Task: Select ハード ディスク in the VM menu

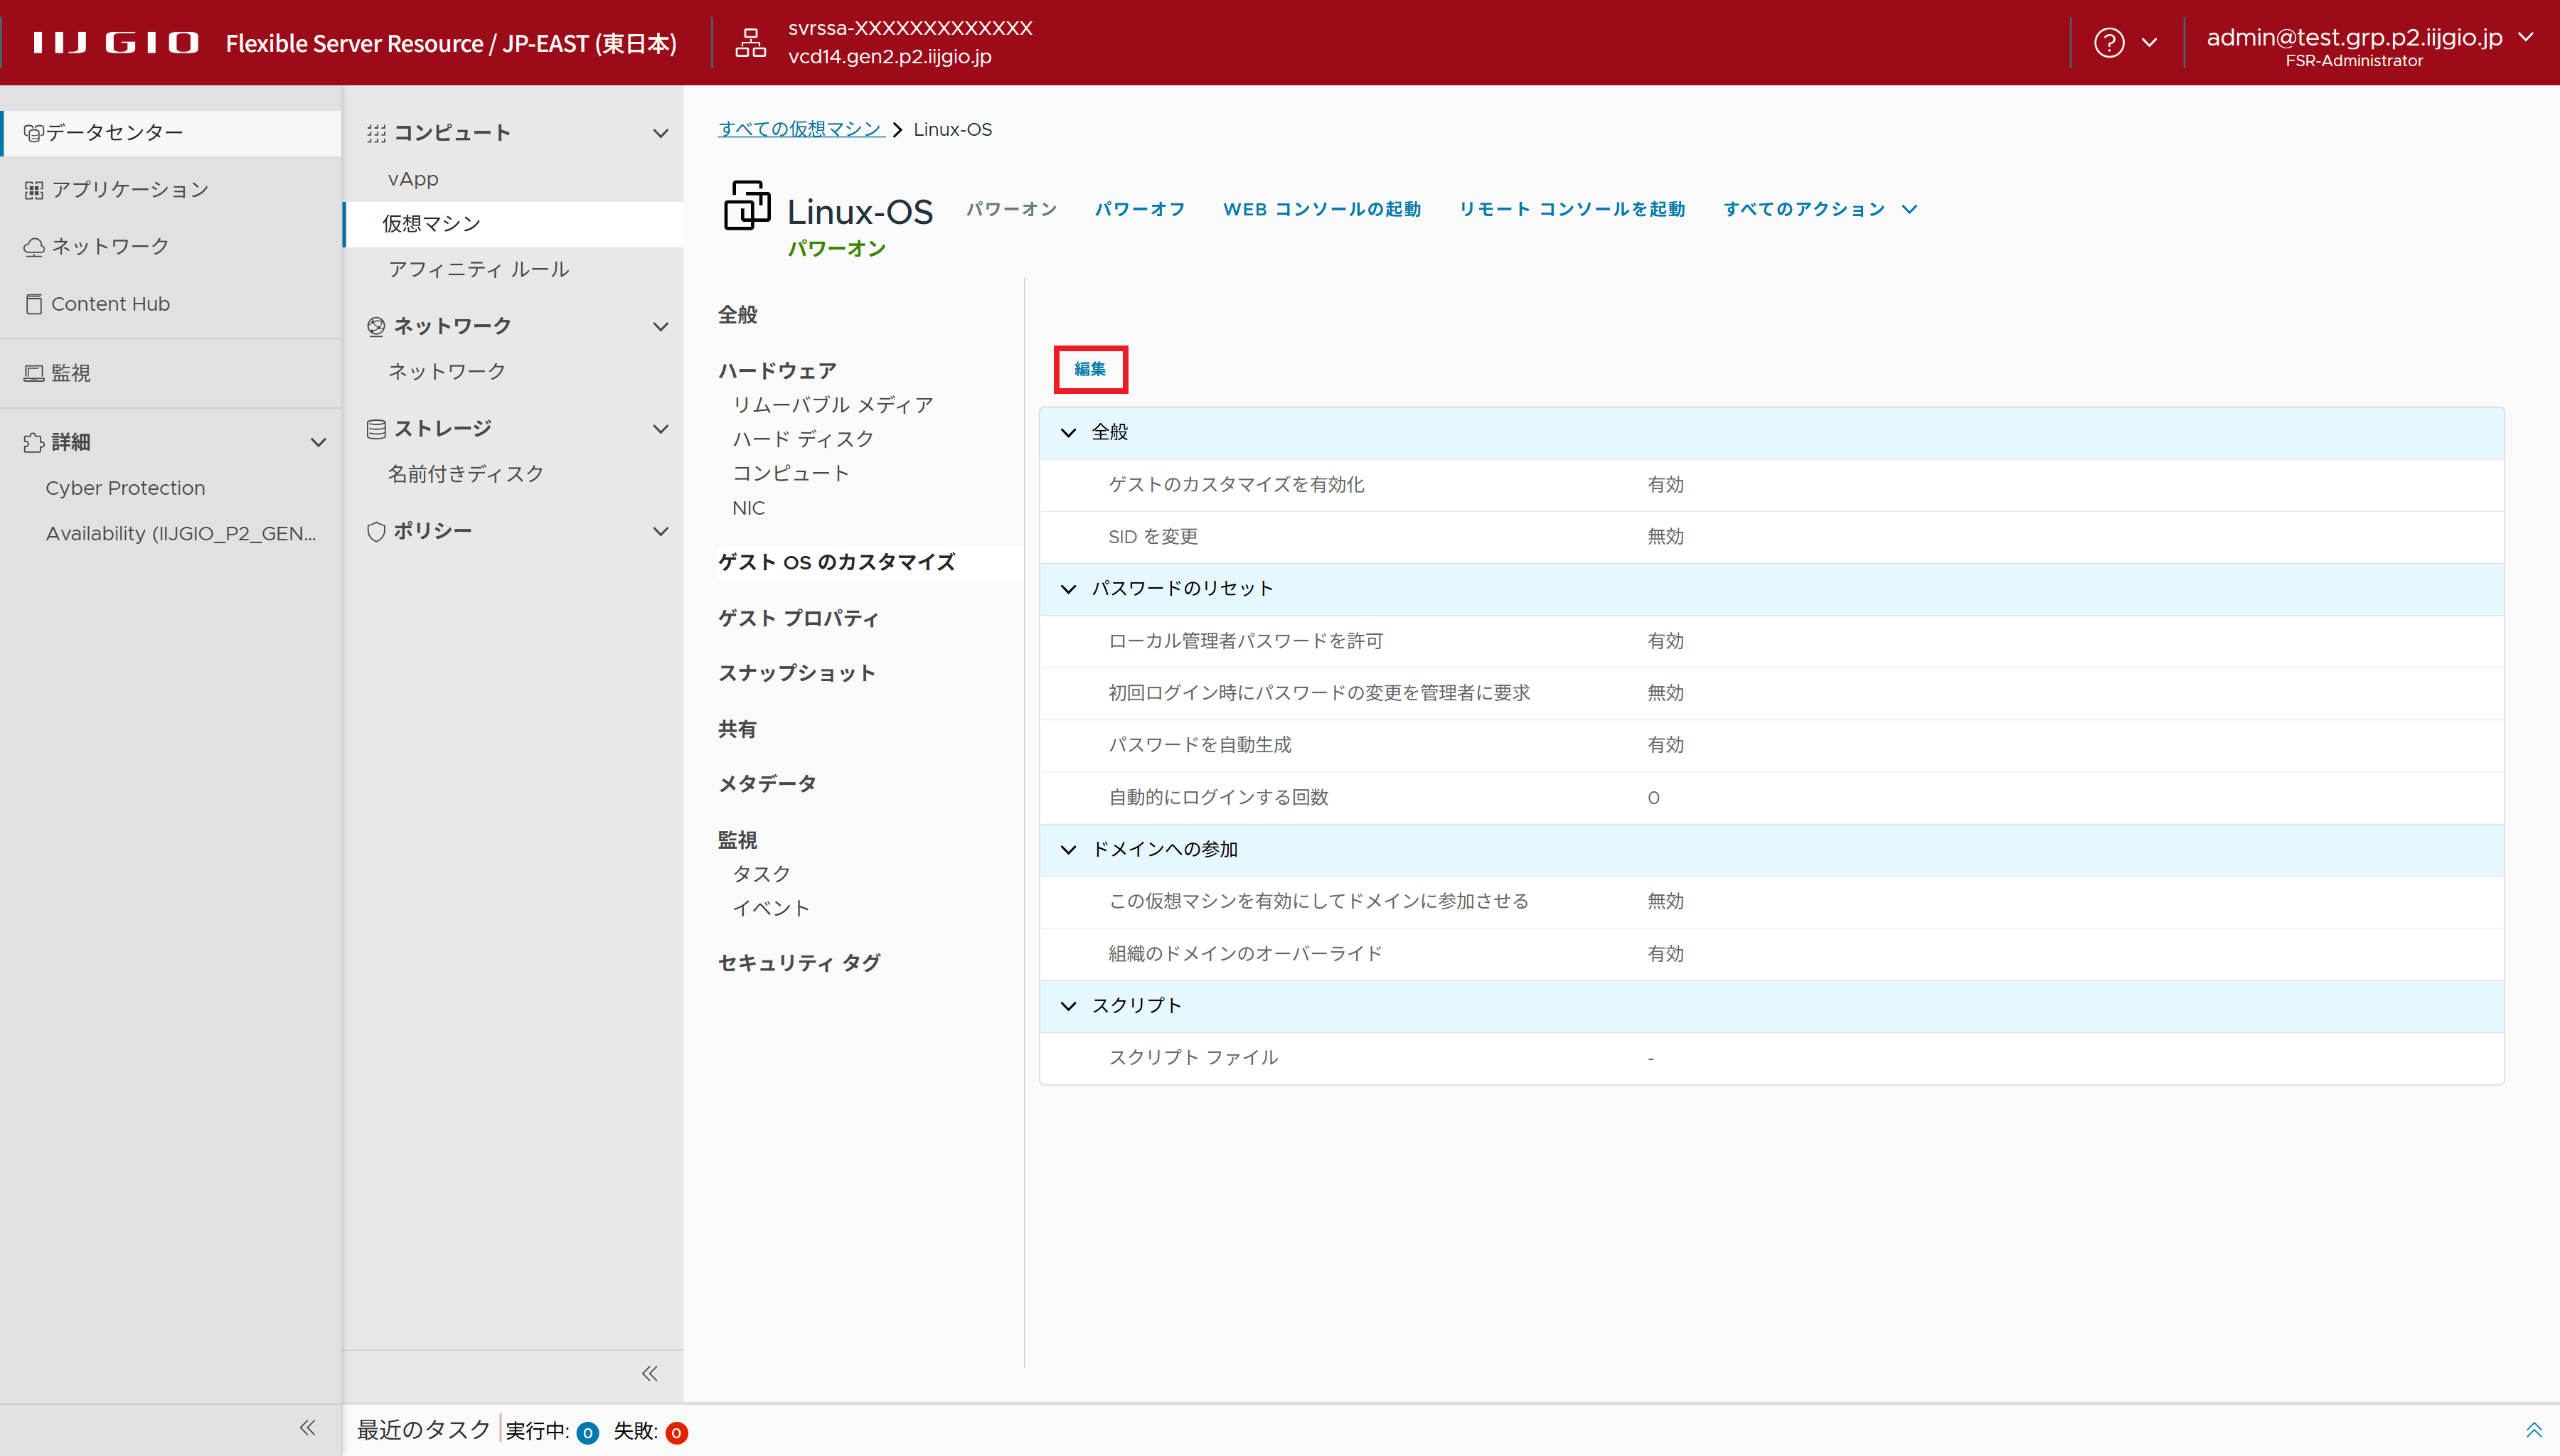Action: 802,439
